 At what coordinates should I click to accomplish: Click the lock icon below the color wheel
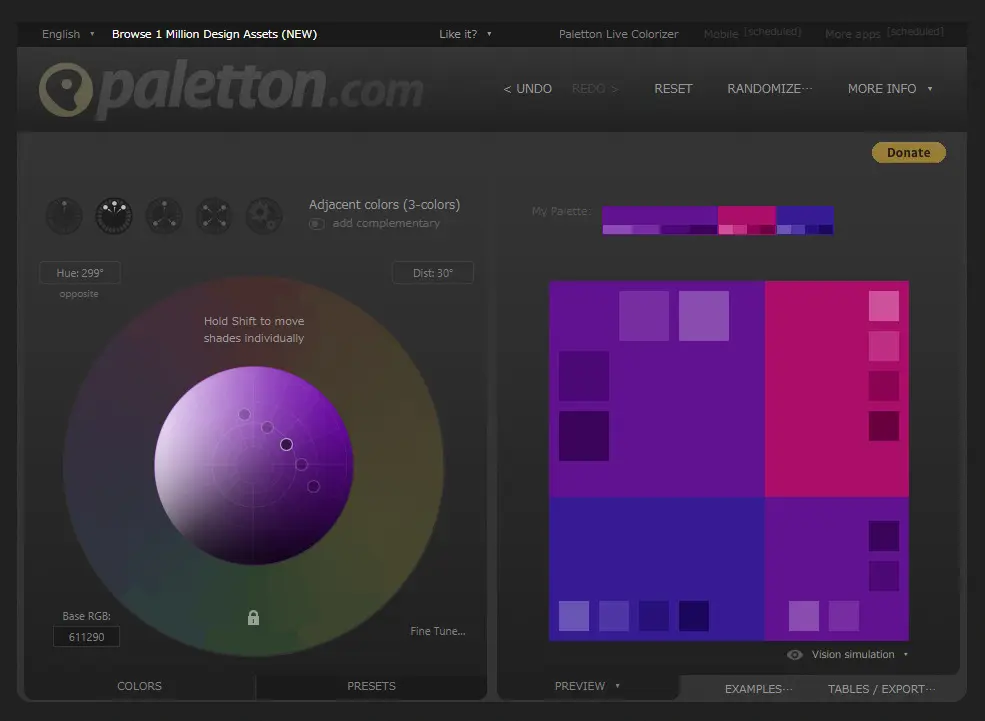tap(253, 618)
